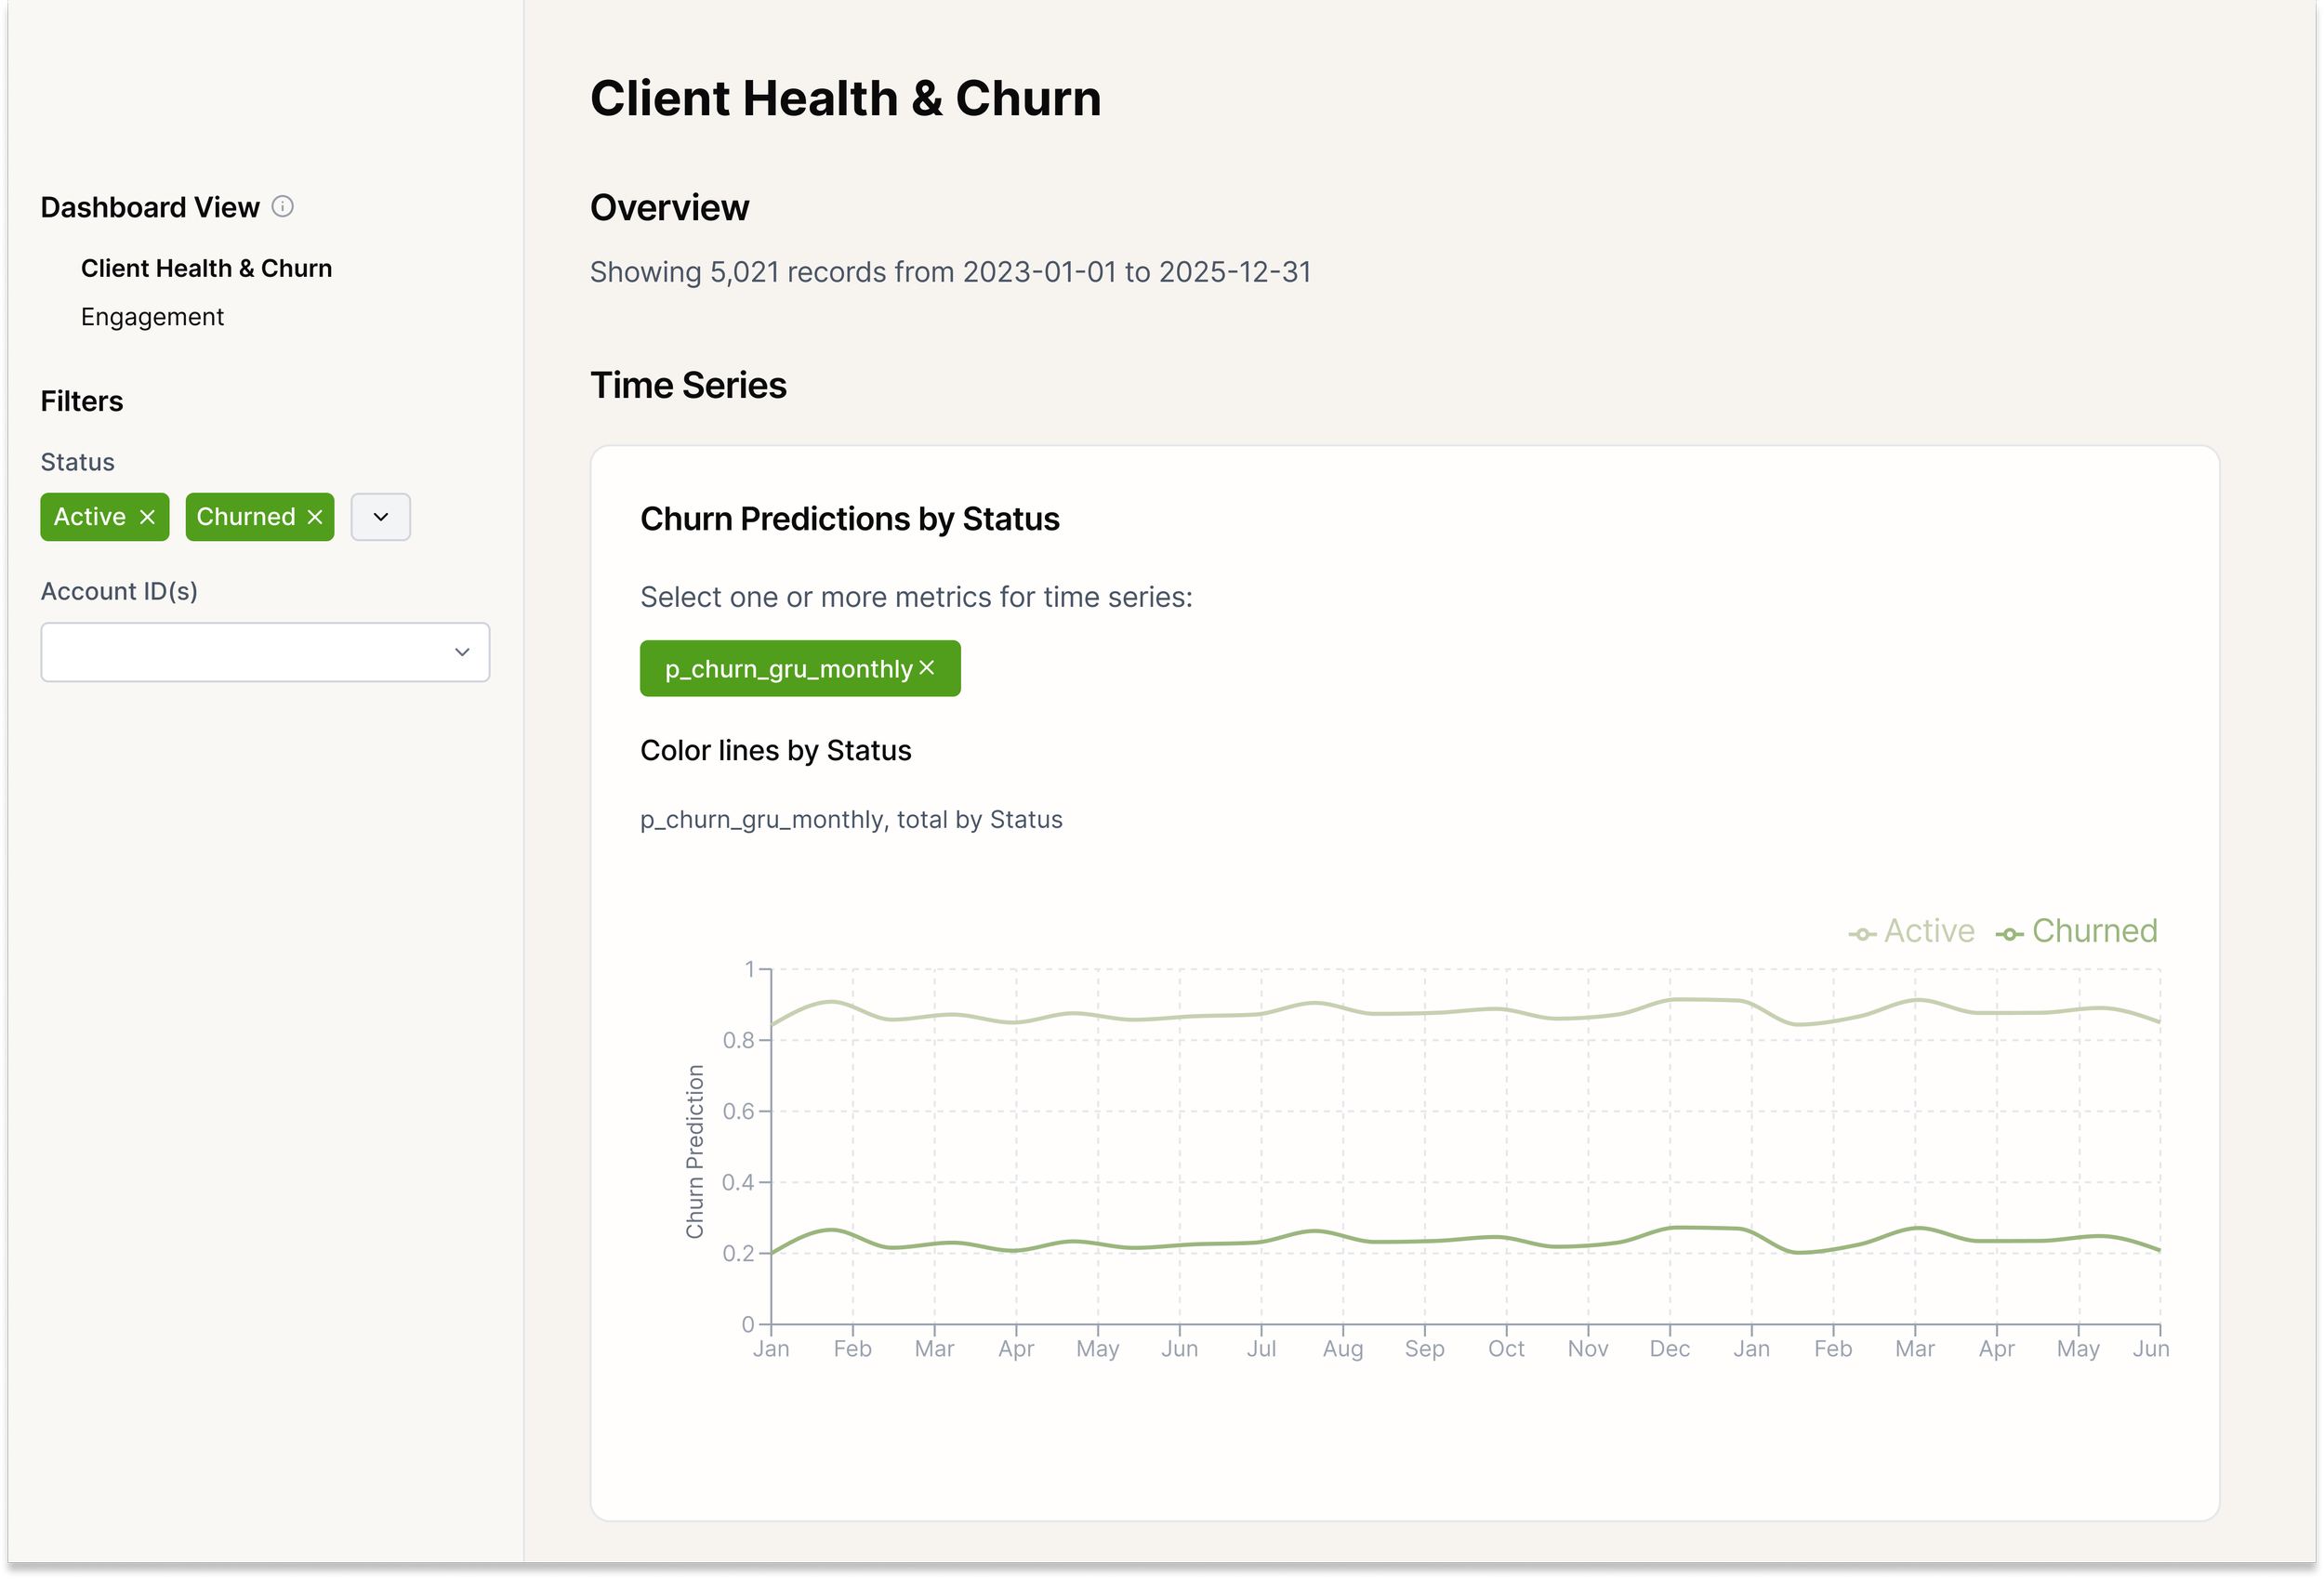The image size is (2324, 1579).
Task: Expand the Account ID(s) dropdown arrow
Action: (462, 652)
